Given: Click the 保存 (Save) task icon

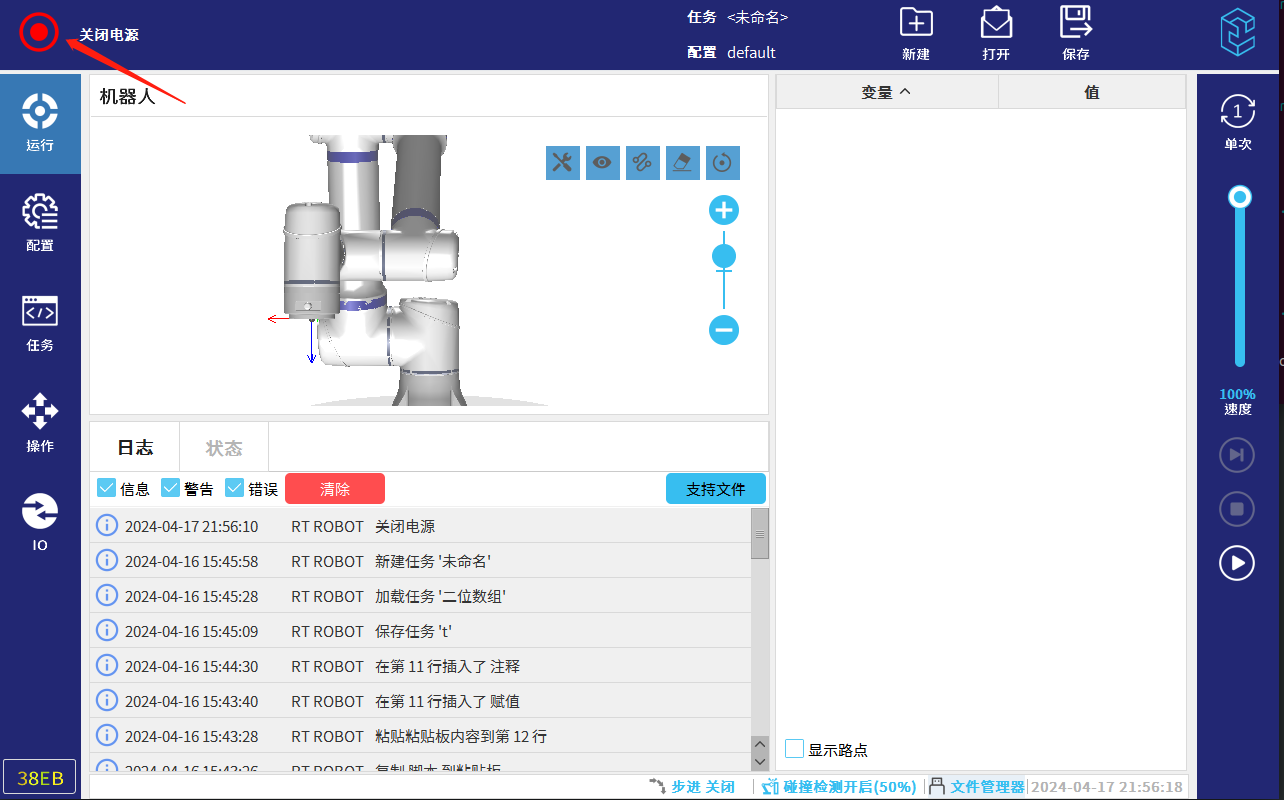Looking at the screenshot, I should pyautogui.click(x=1075, y=32).
